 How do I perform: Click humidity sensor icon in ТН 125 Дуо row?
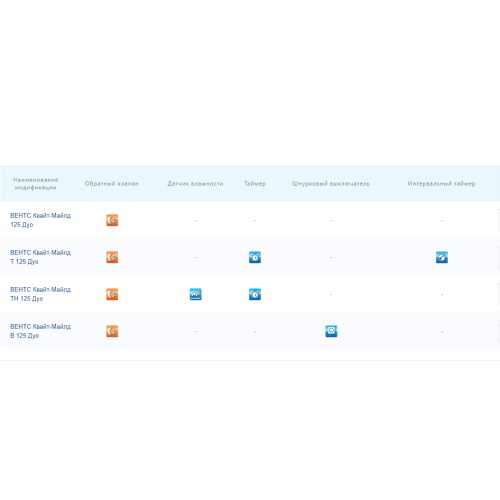(x=196, y=294)
